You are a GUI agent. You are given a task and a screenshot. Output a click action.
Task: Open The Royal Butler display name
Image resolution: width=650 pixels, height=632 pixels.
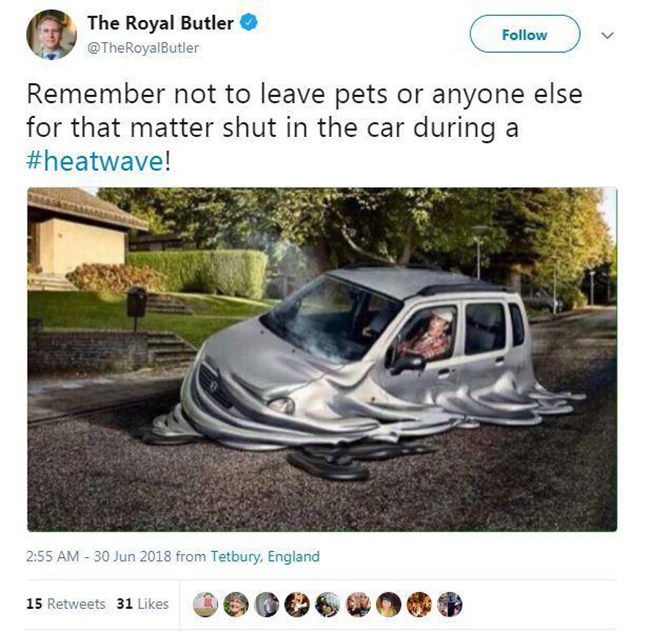pos(160,23)
